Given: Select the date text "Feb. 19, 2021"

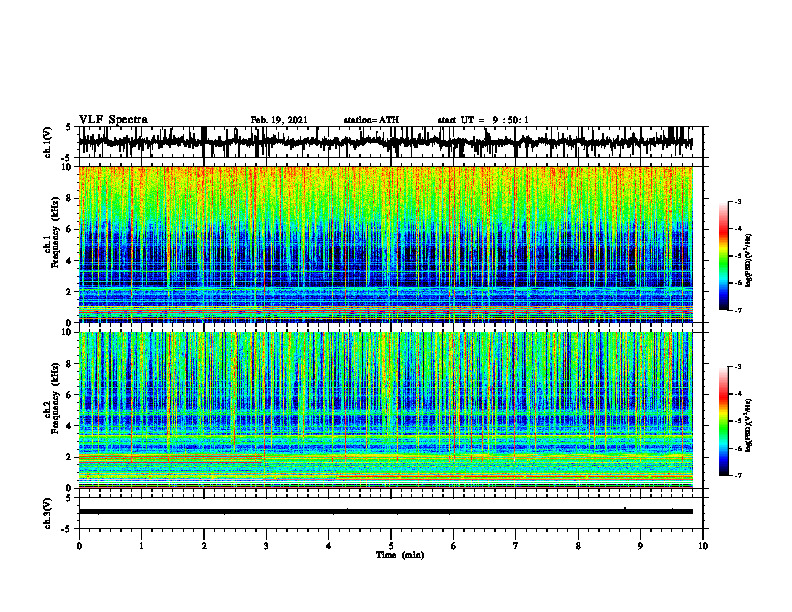Looking at the screenshot, I should (279, 120).
